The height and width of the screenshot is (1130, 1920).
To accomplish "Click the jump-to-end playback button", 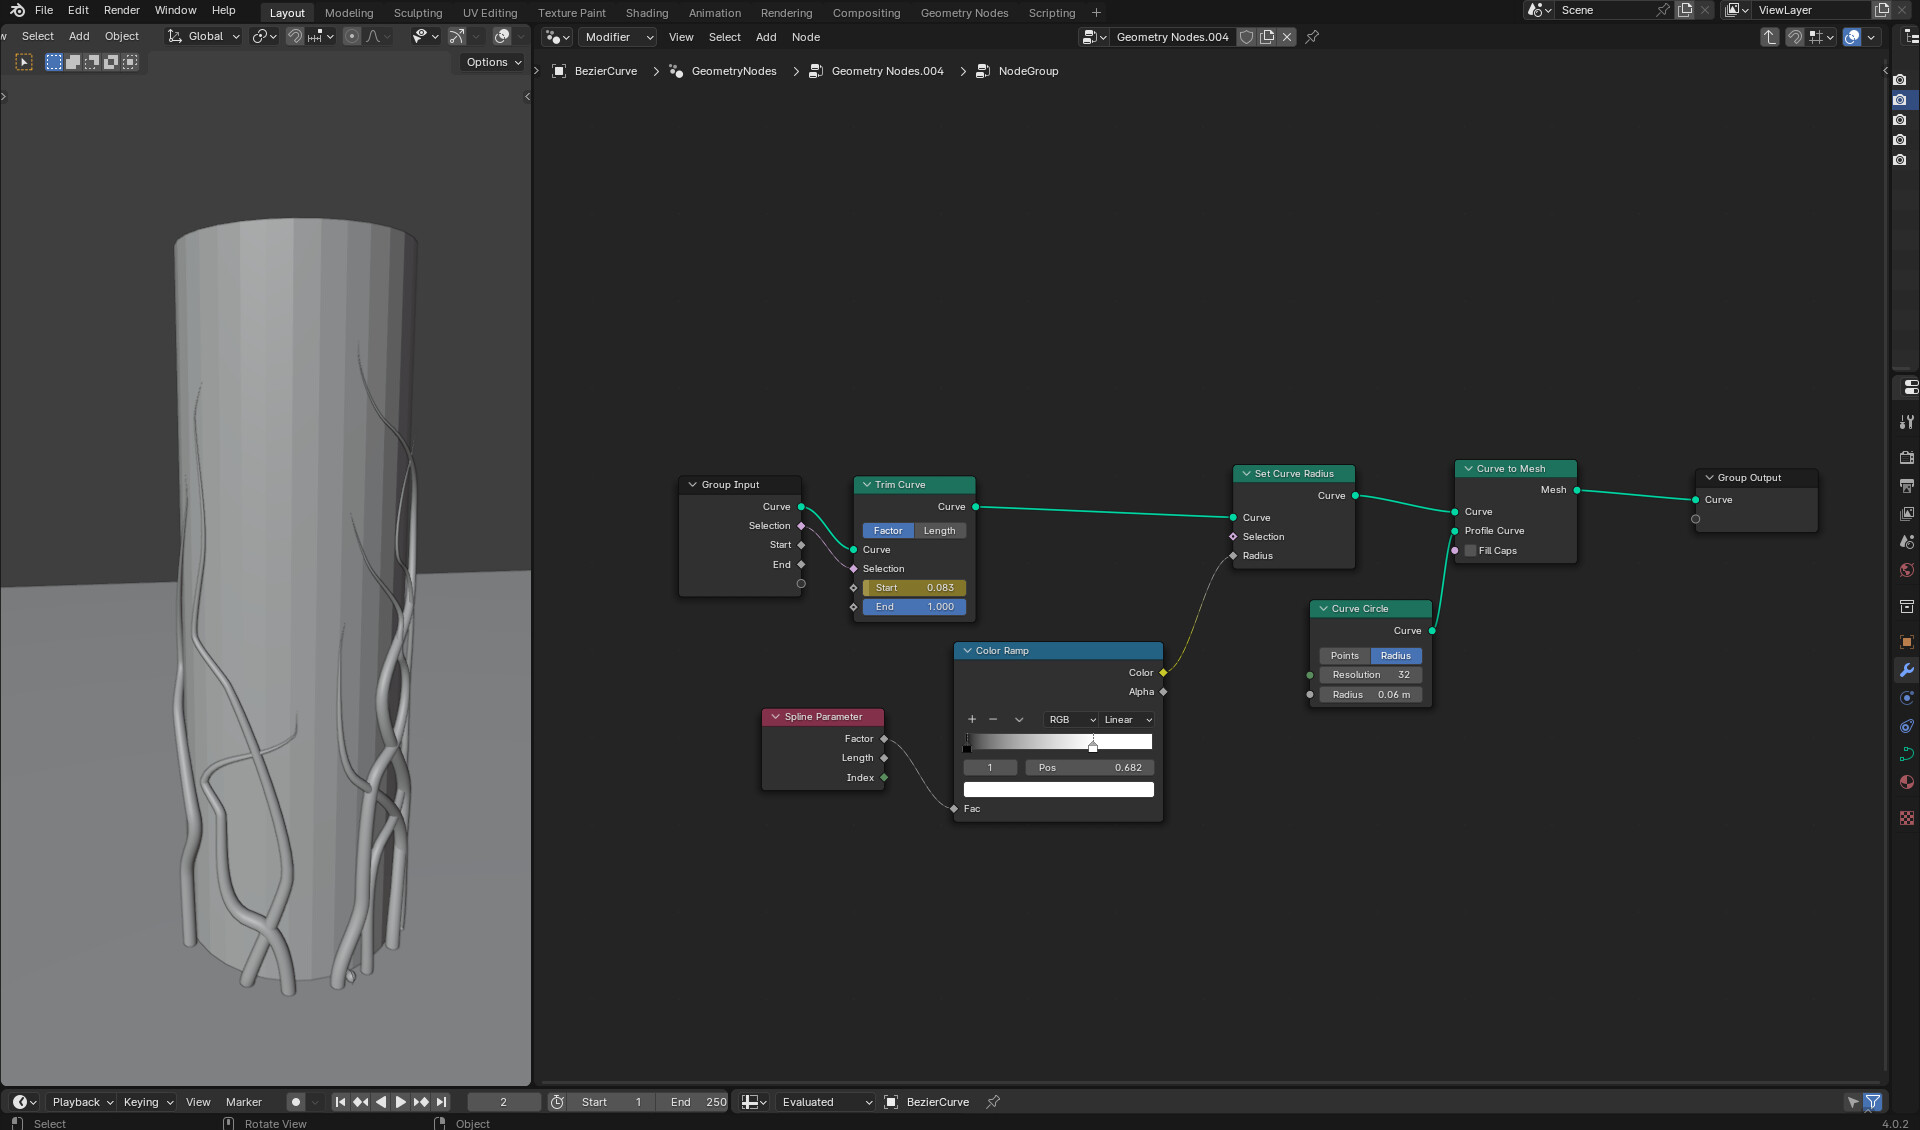I will tap(441, 1102).
